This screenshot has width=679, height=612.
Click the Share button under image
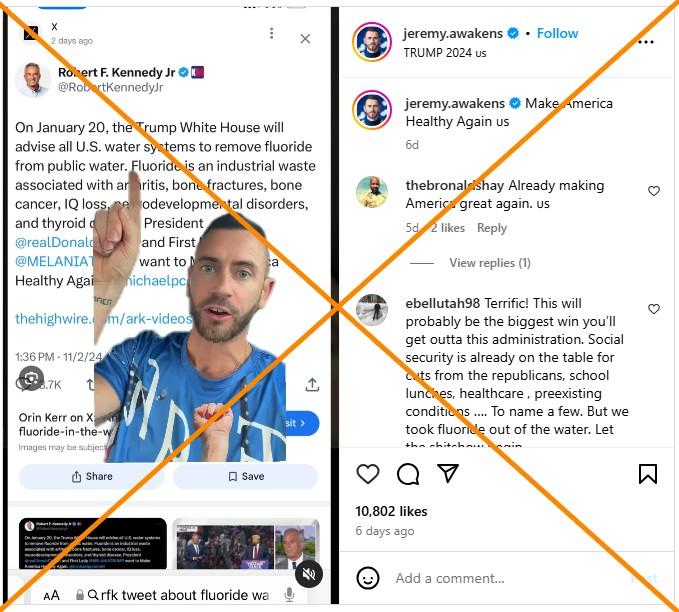(x=91, y=476)
